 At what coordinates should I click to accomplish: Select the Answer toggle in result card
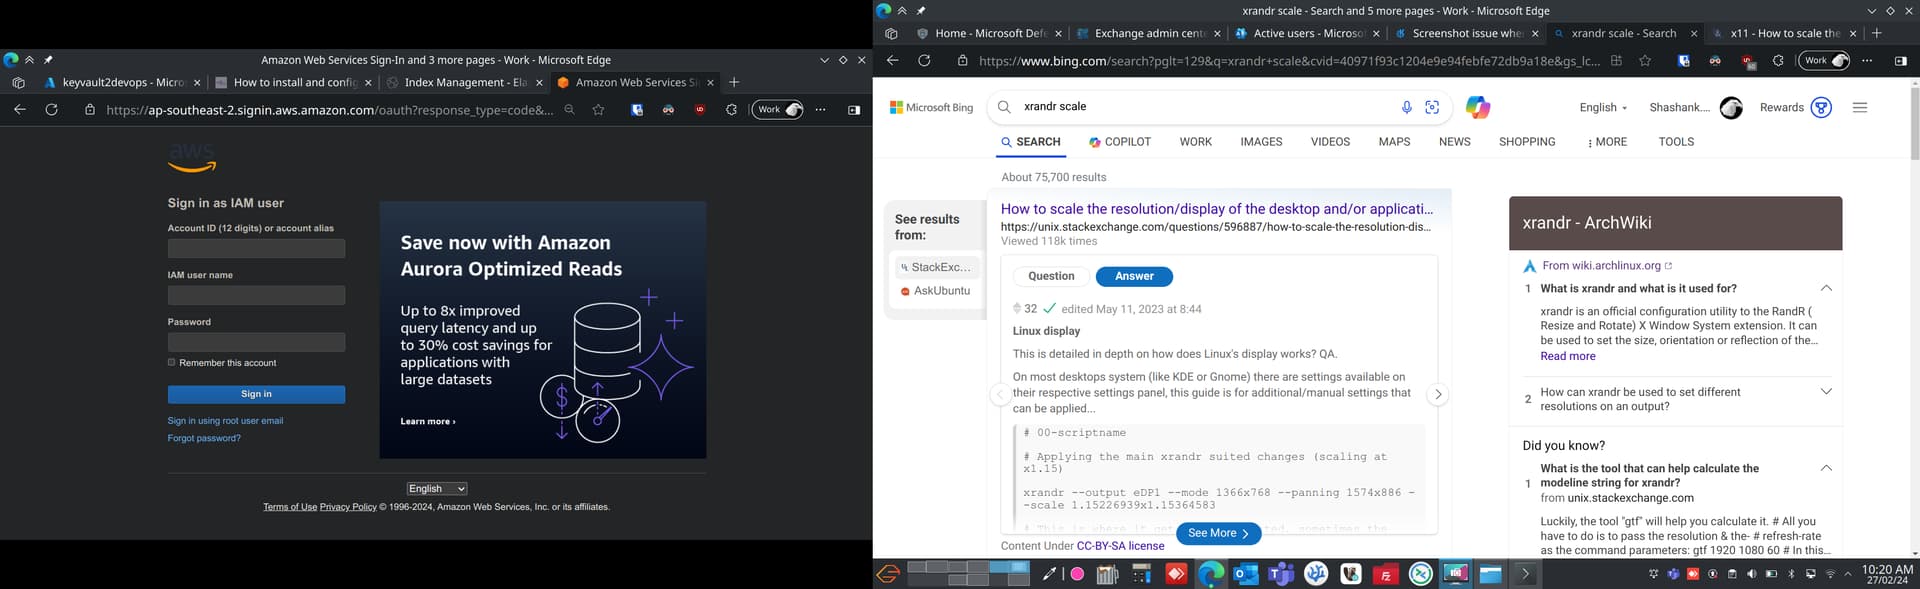[x=1134, y=276]
